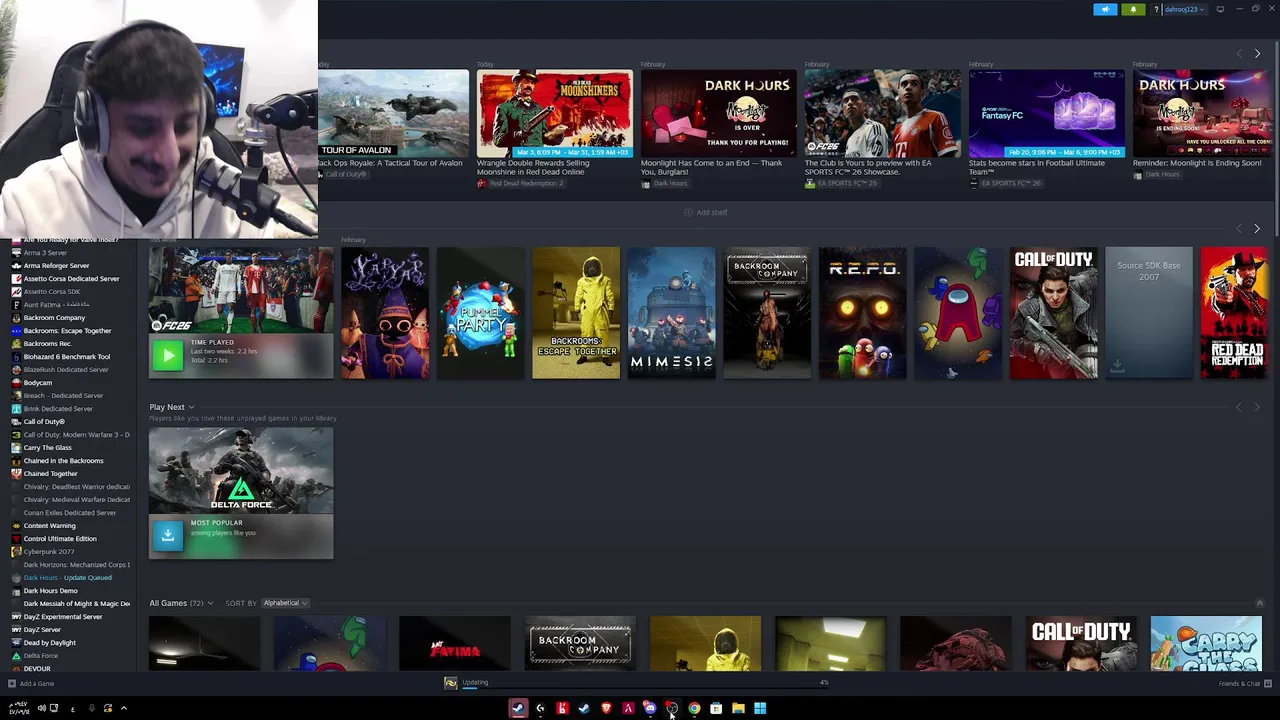Select Red Dead Redemption cover
The width and height of the screenshot is (1280, 720).
click(x=1234, y=313)
